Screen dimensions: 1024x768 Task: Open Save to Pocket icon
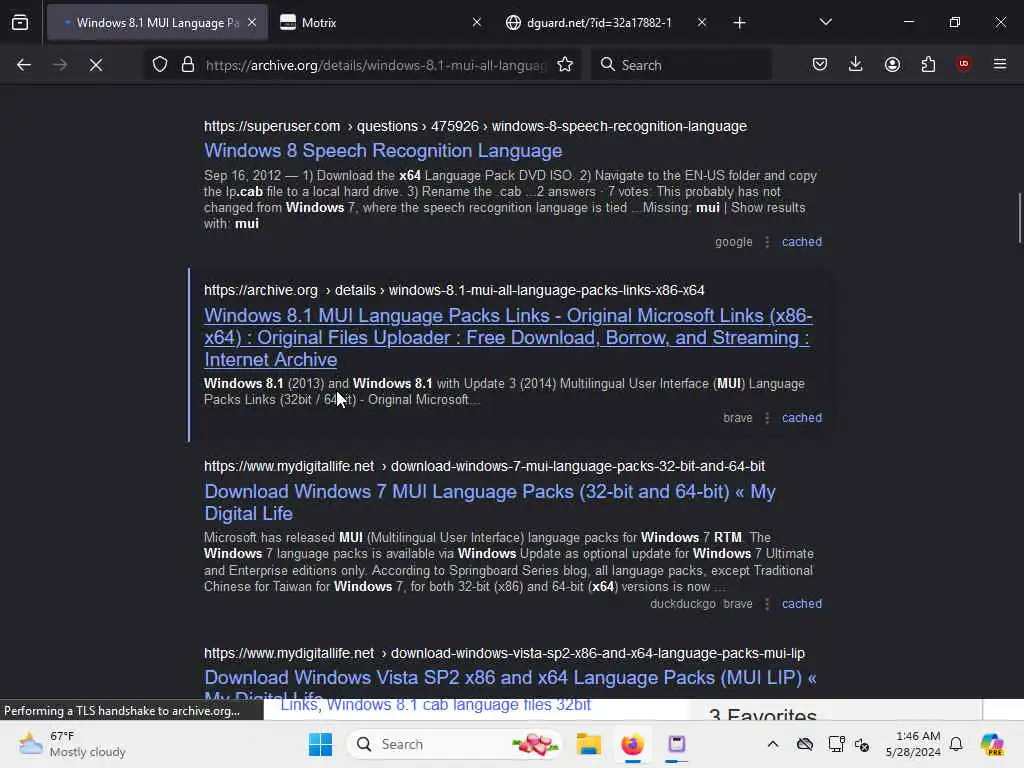820,65
